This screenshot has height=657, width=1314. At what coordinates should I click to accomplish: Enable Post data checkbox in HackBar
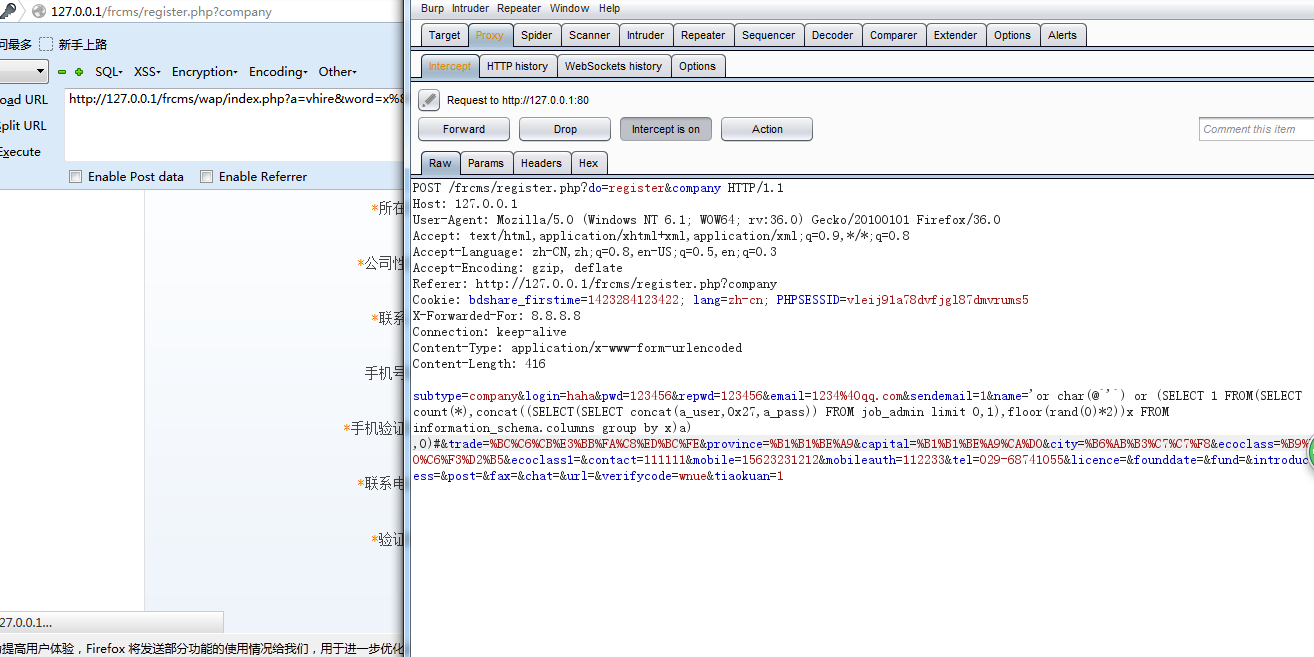pos(76,177)
